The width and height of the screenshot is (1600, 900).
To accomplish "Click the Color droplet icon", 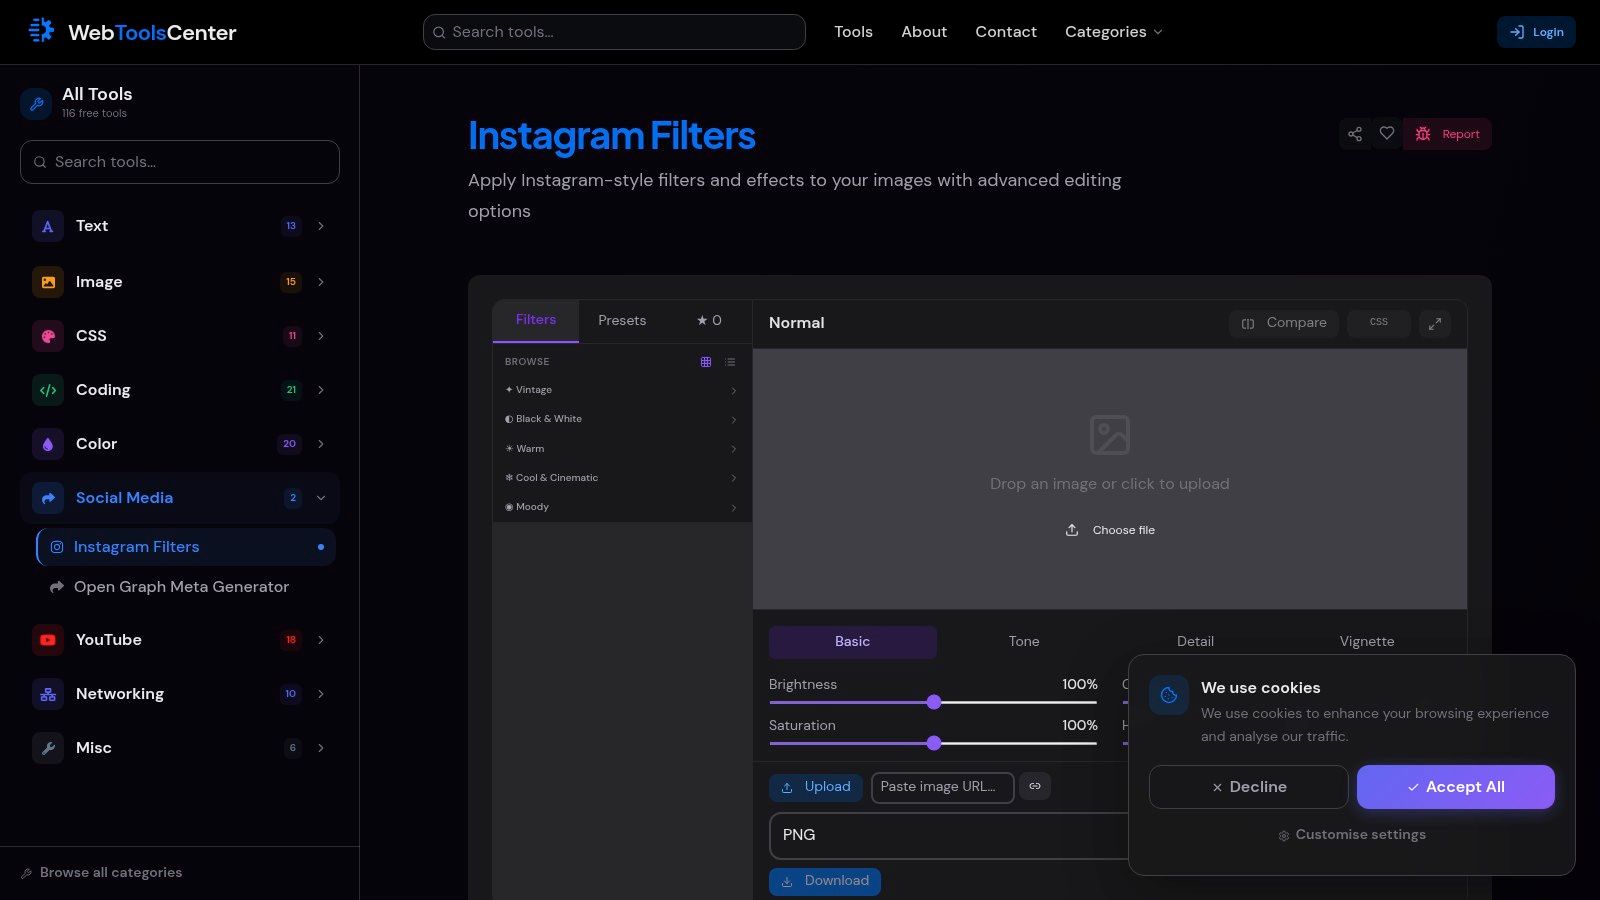I will [48, 444].
